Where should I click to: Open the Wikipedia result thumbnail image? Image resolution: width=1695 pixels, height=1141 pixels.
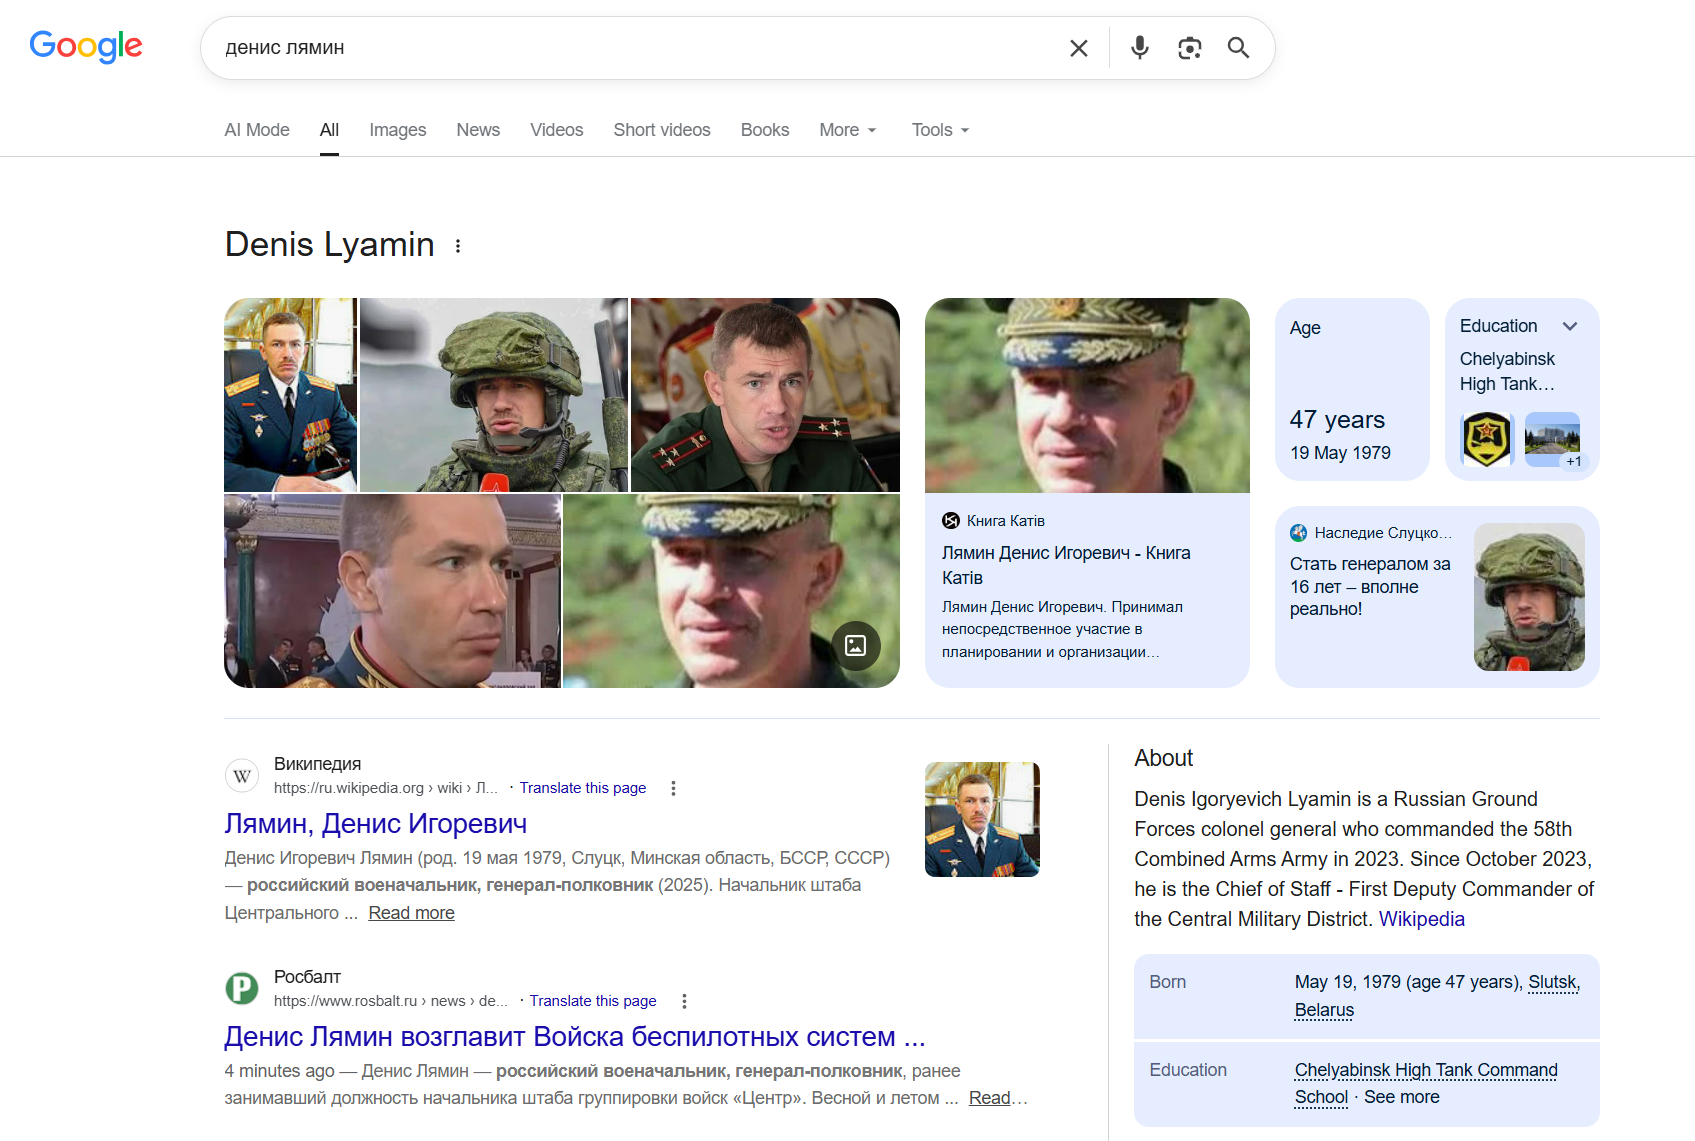[x=982, y=819]
